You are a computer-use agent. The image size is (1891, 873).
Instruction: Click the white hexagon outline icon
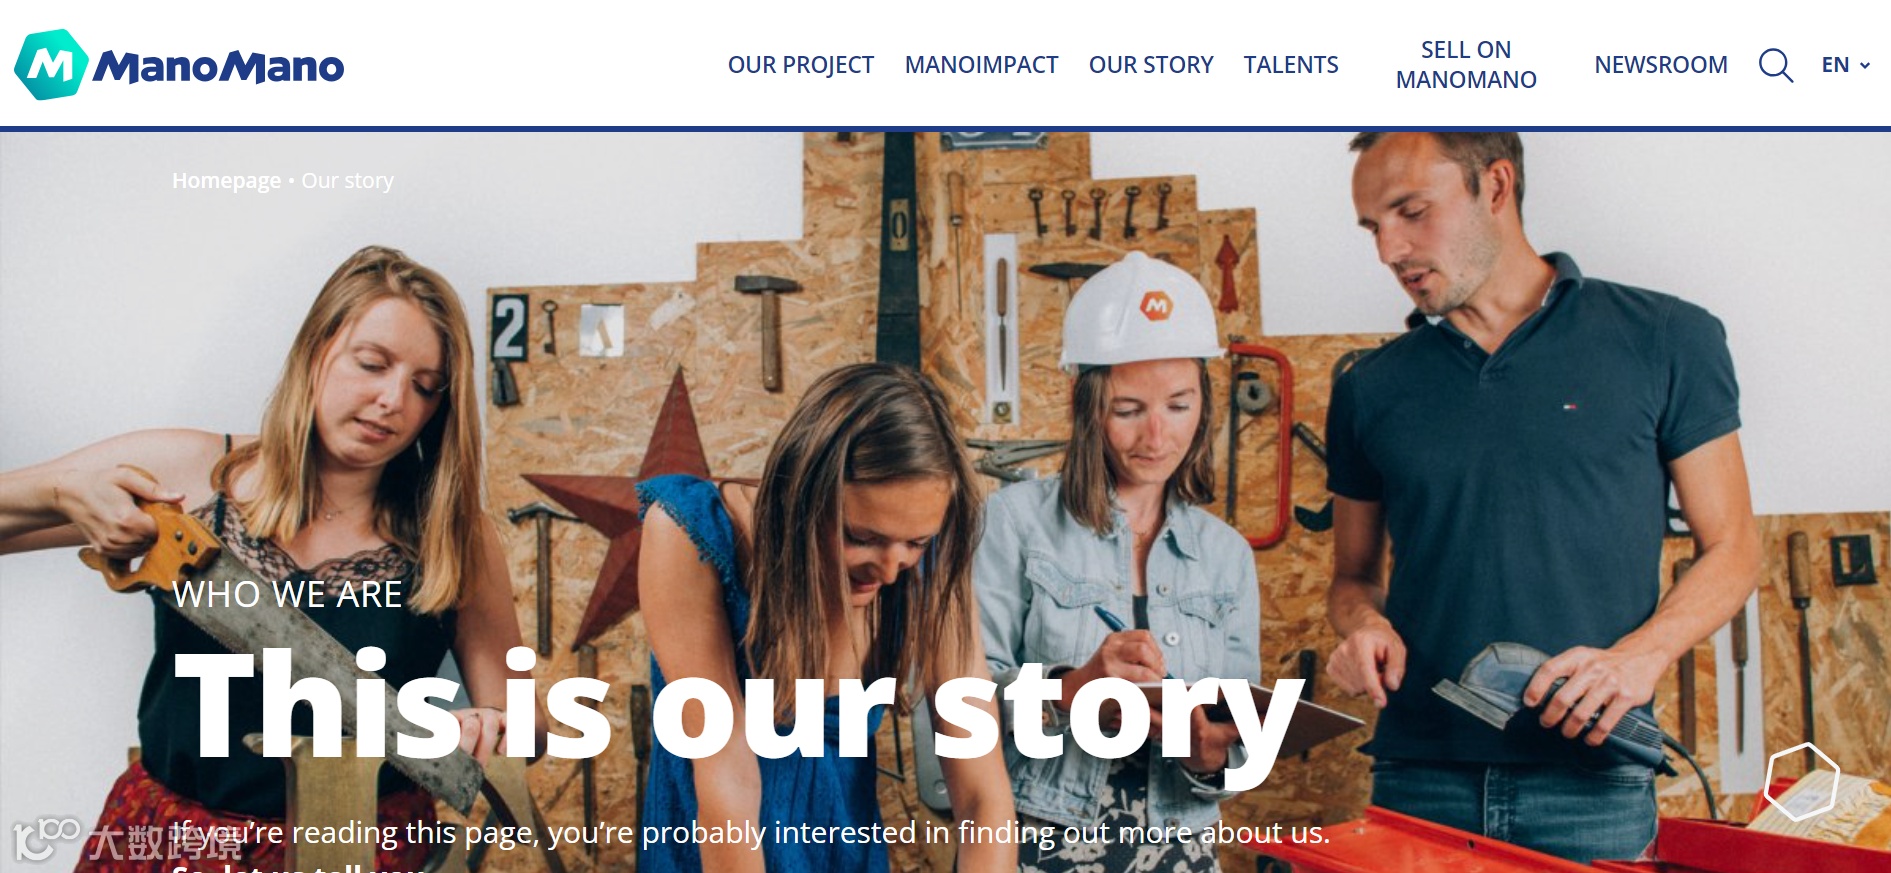point(1802,782)
